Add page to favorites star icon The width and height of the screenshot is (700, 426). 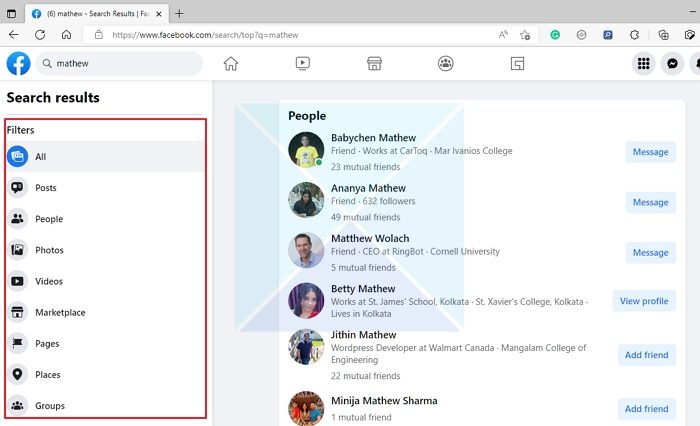tap(525, 35)
